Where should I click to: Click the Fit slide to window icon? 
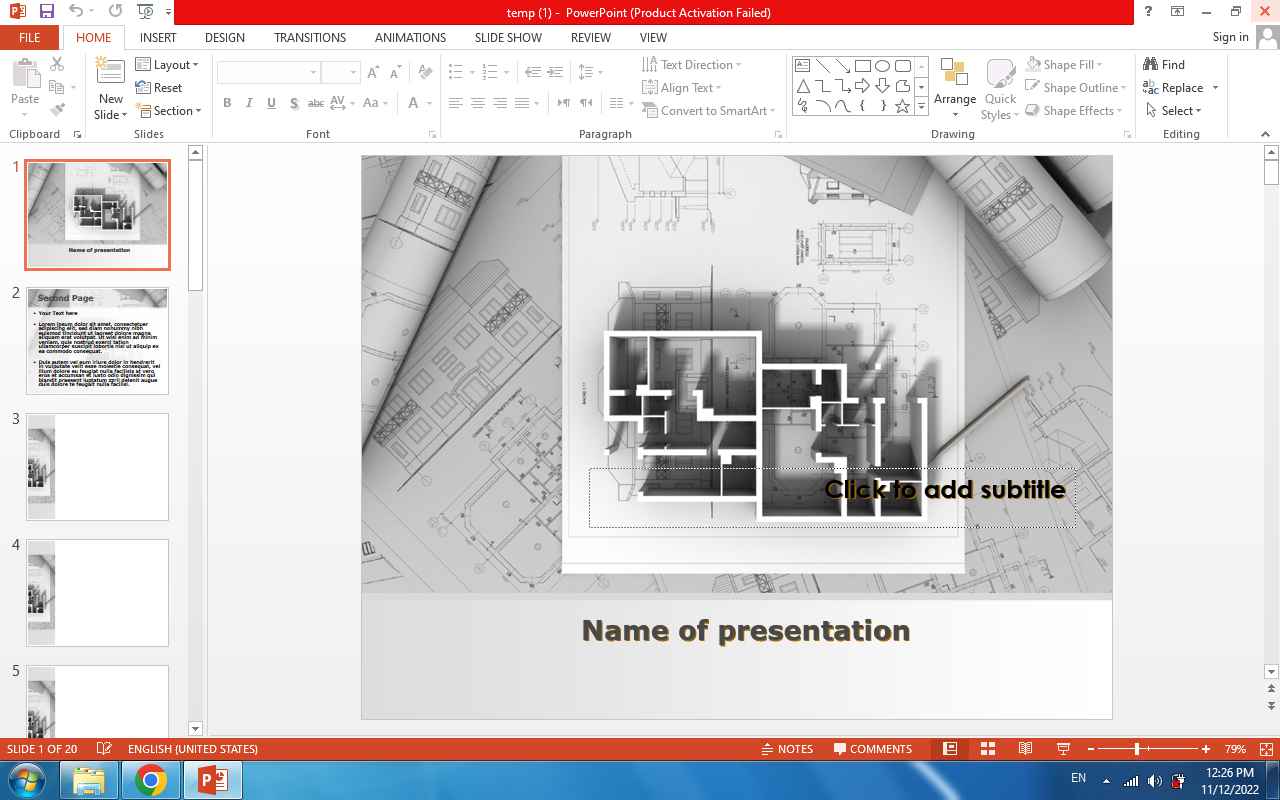[x=1266, y=749]
